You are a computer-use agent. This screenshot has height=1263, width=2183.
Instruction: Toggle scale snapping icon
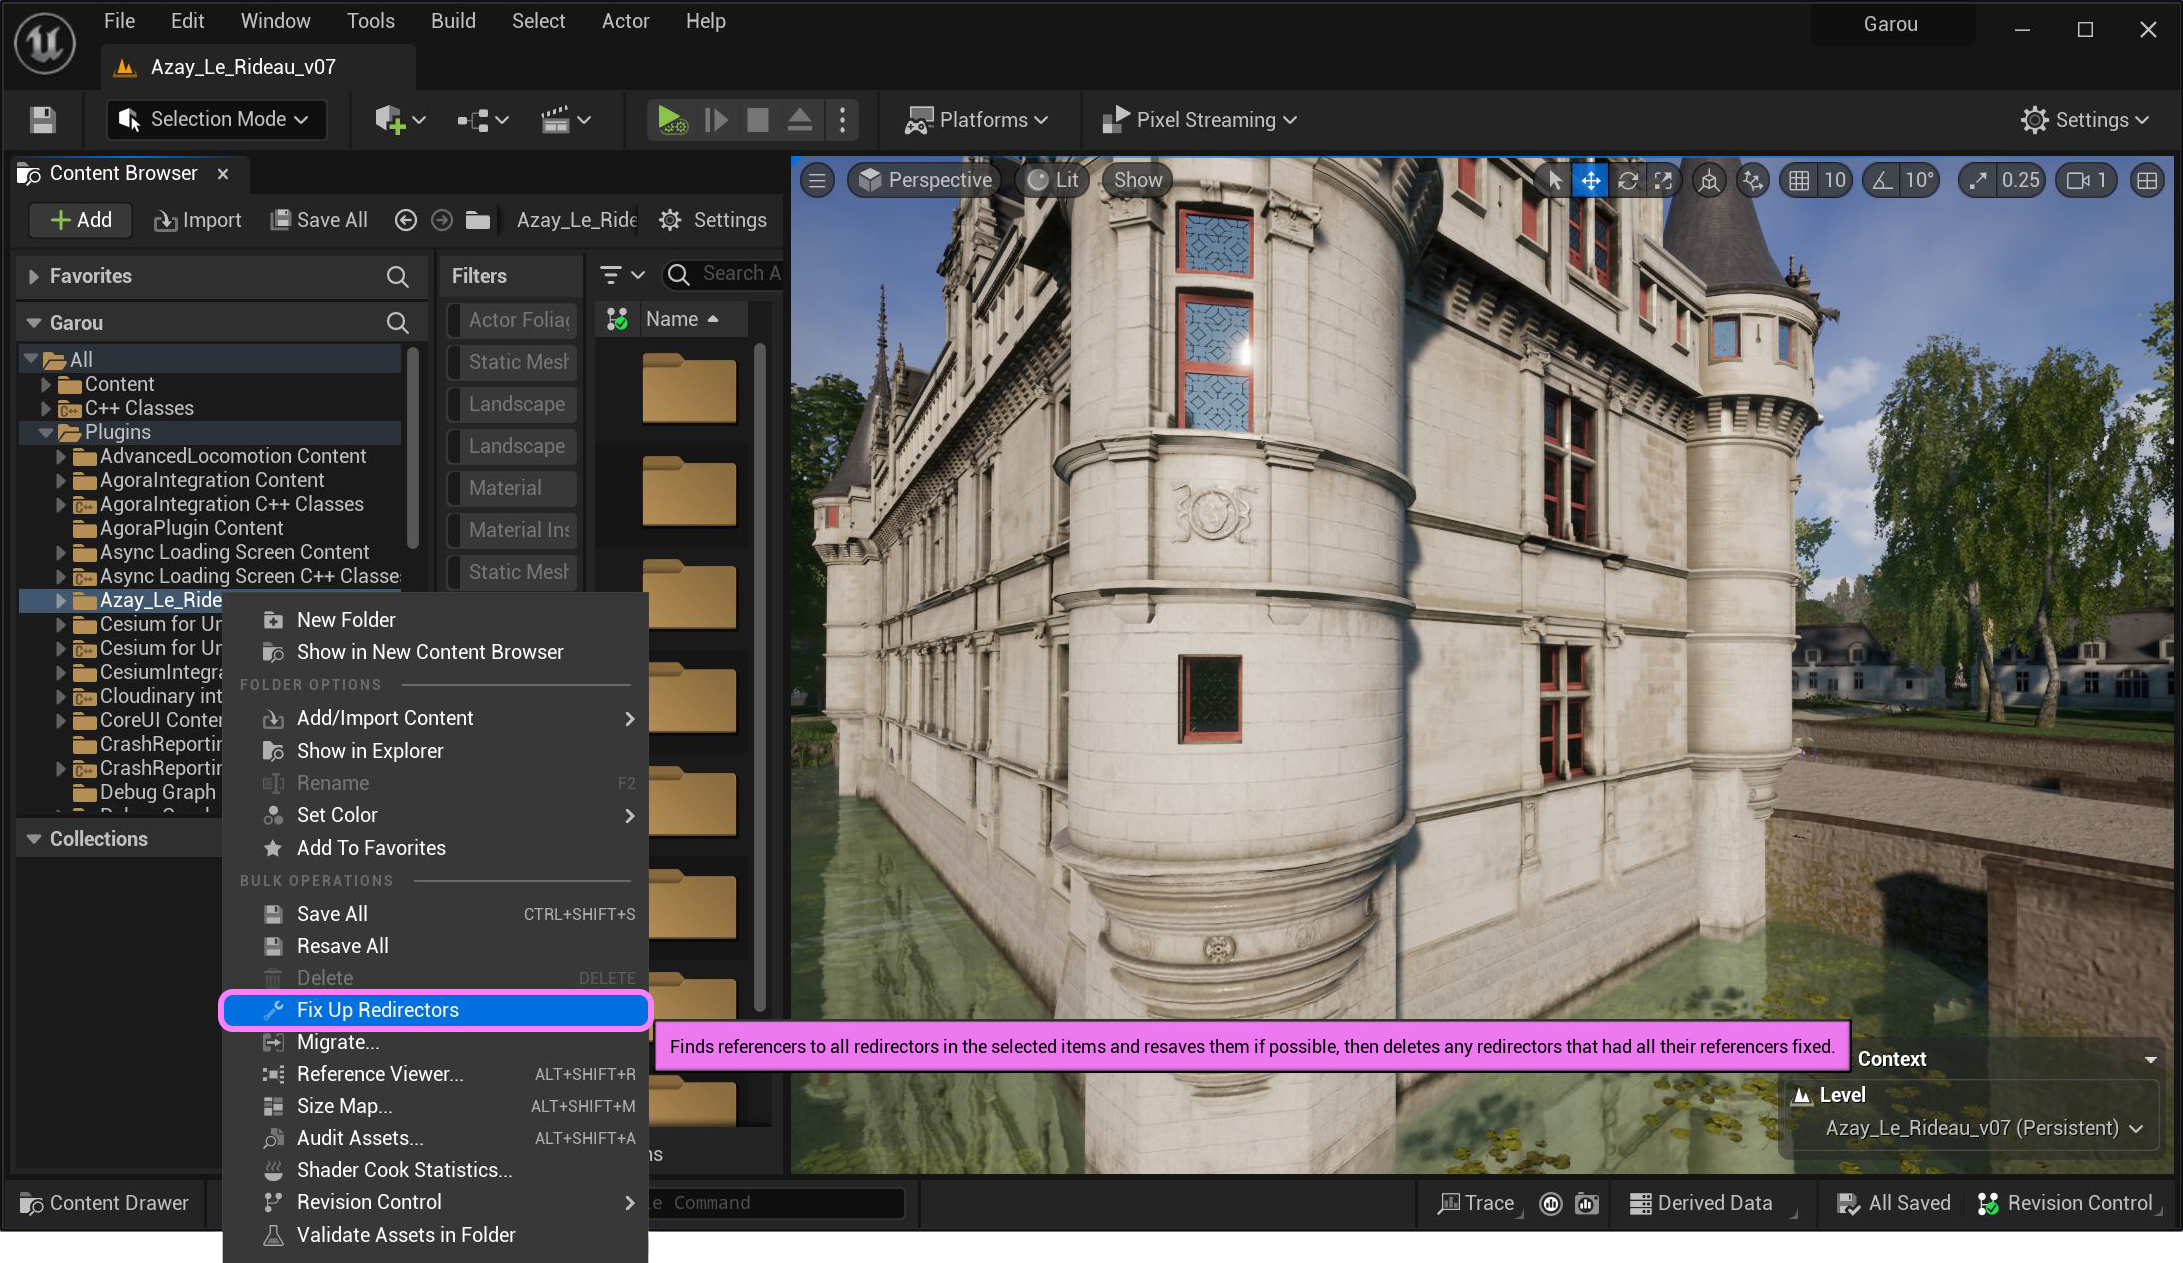[x=1978, y=180]
